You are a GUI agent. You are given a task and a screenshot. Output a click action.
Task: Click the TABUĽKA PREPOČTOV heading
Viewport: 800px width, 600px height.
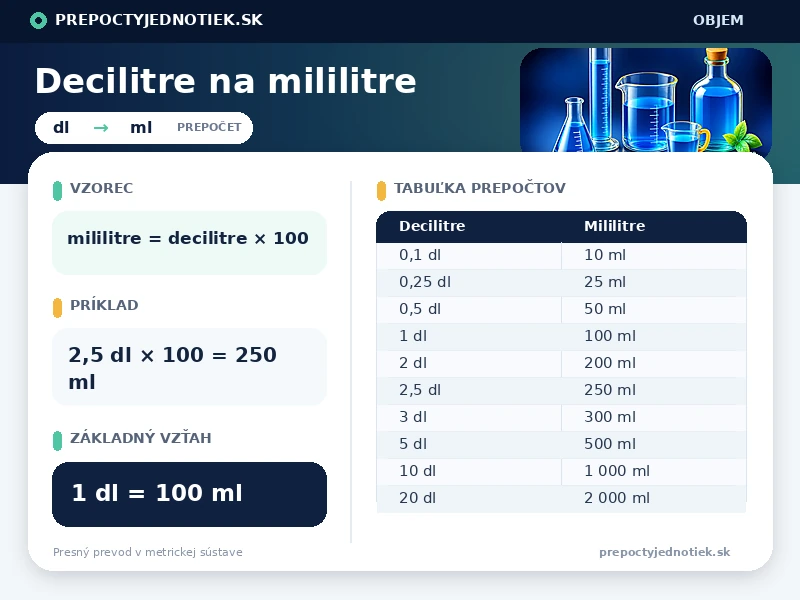(x=480, y=188)
